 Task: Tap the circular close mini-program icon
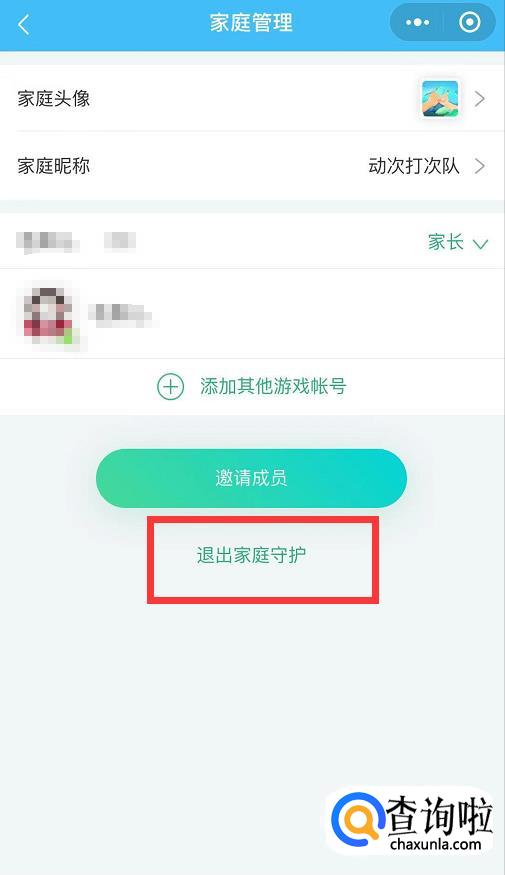(x=469, y=22)
